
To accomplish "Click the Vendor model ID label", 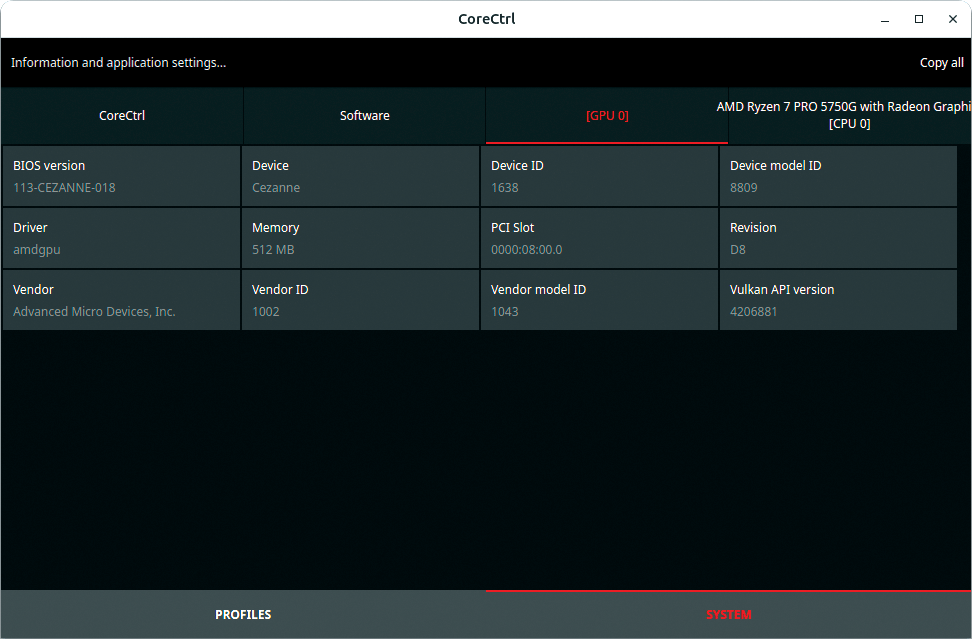I will (x=538, y=289).
